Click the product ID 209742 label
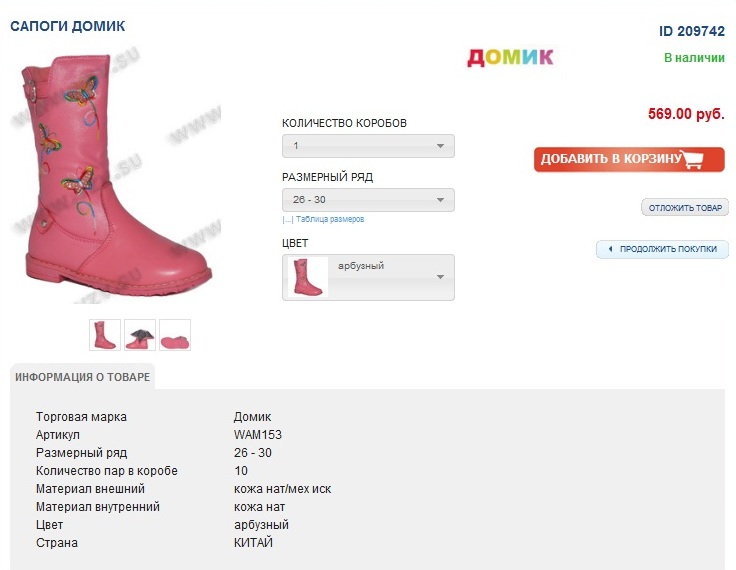Image resolution: width=736 pixels, height=570 pixels. [692, 31]
